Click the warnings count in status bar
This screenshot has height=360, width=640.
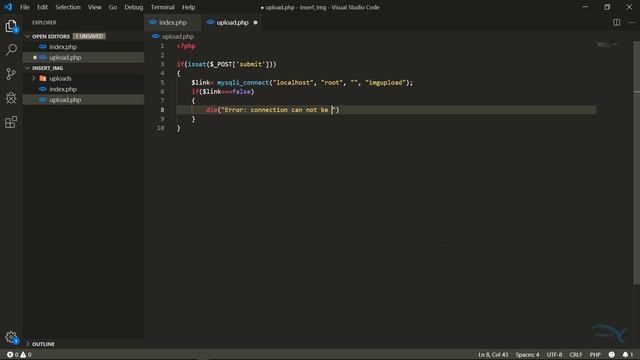coord(26,355)
